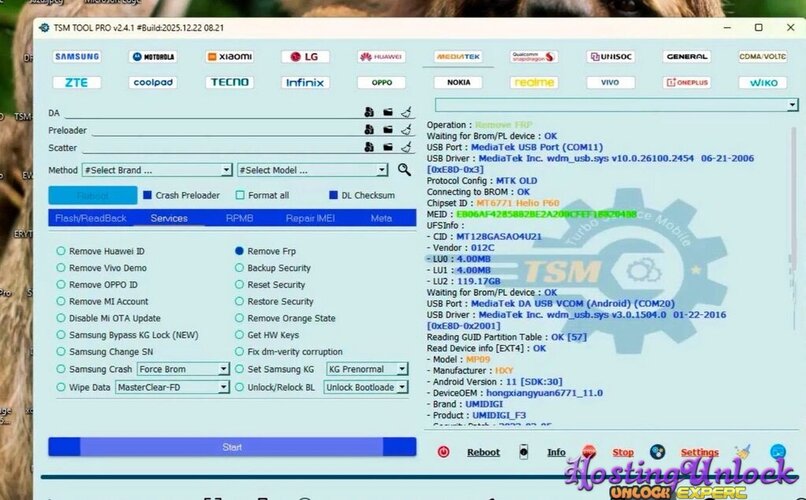The height and width of the screenshot is (500, 806).
Task: Open the MediaTek brand tab
Action: click(x=457, y=57)
